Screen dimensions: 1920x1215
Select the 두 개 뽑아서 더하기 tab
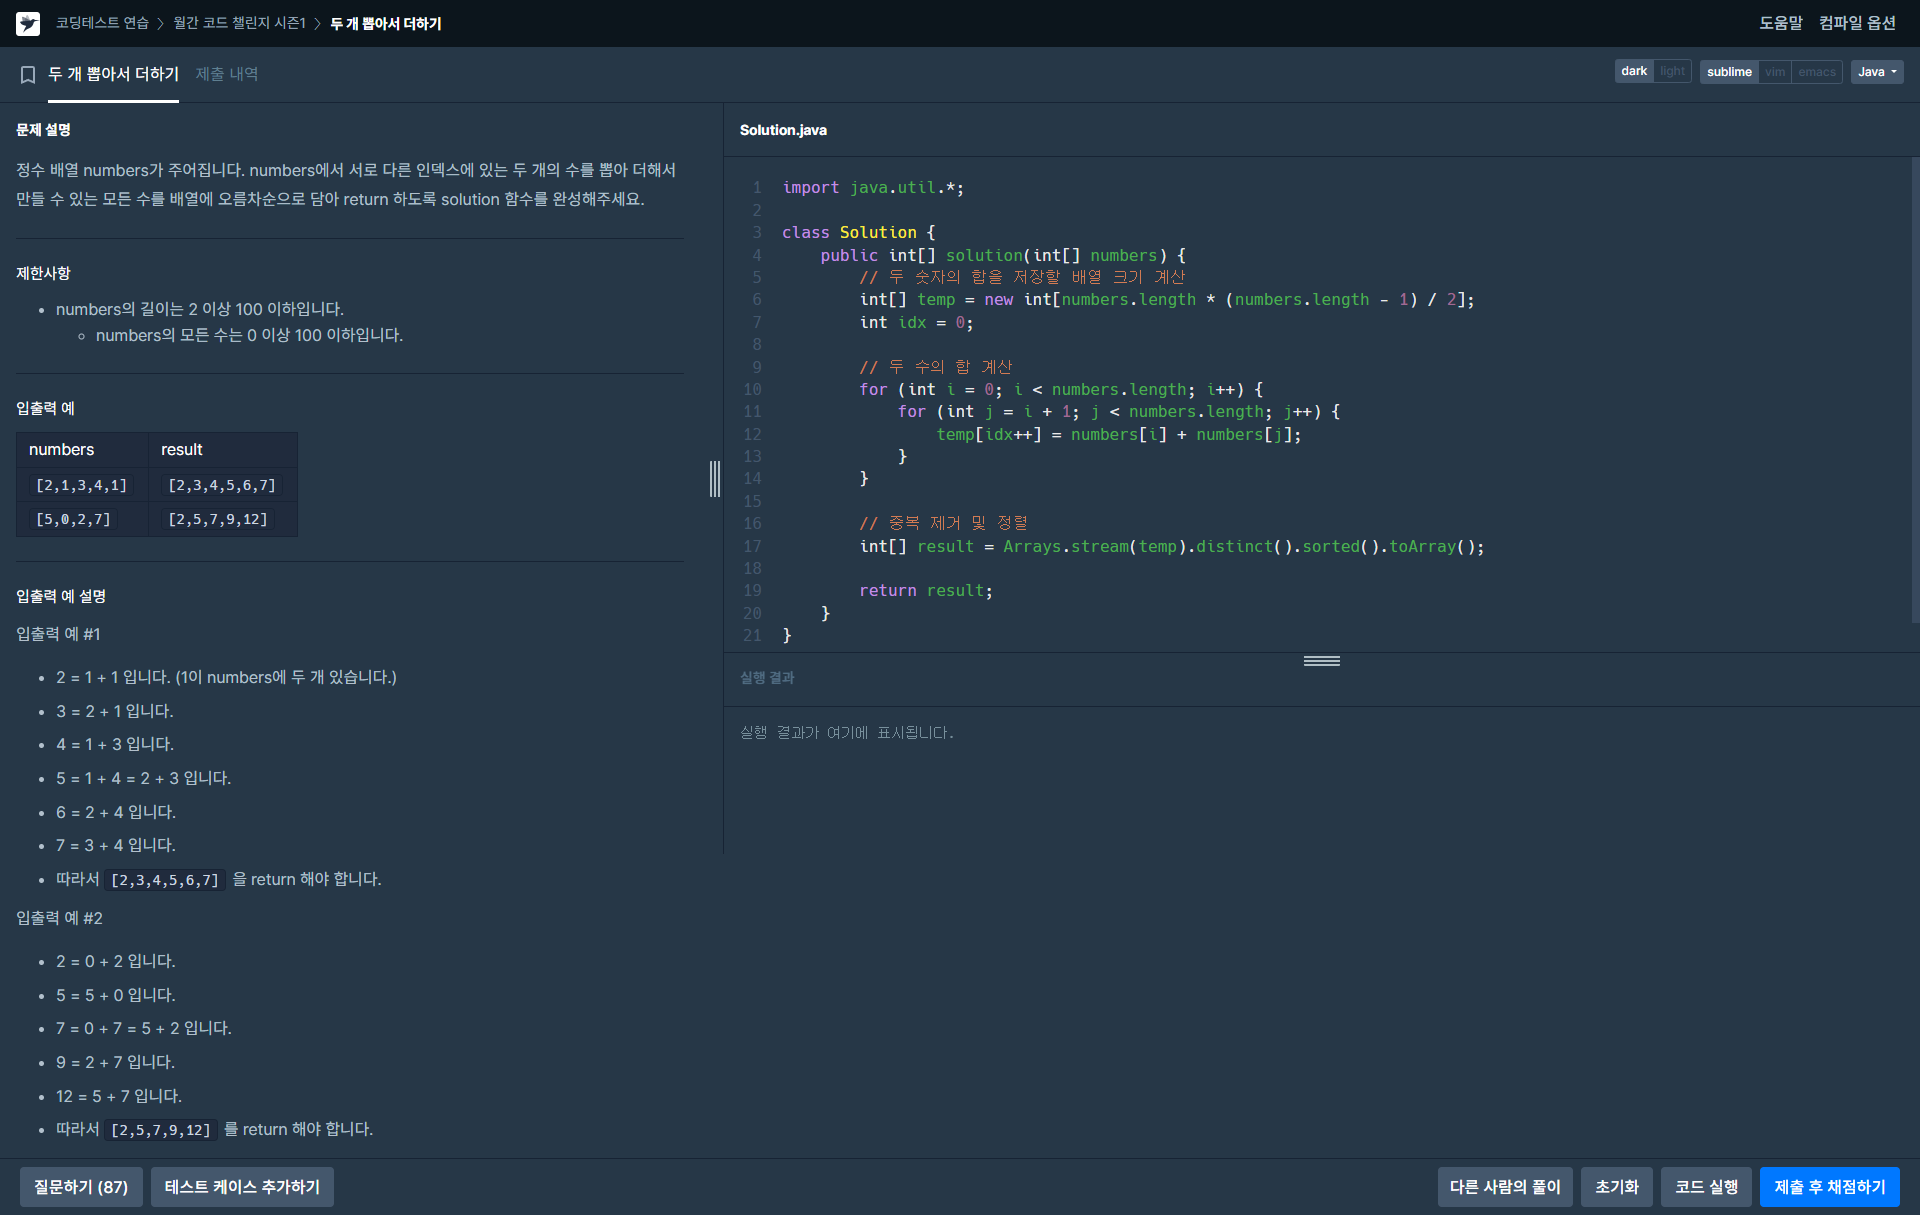point(113,74)
